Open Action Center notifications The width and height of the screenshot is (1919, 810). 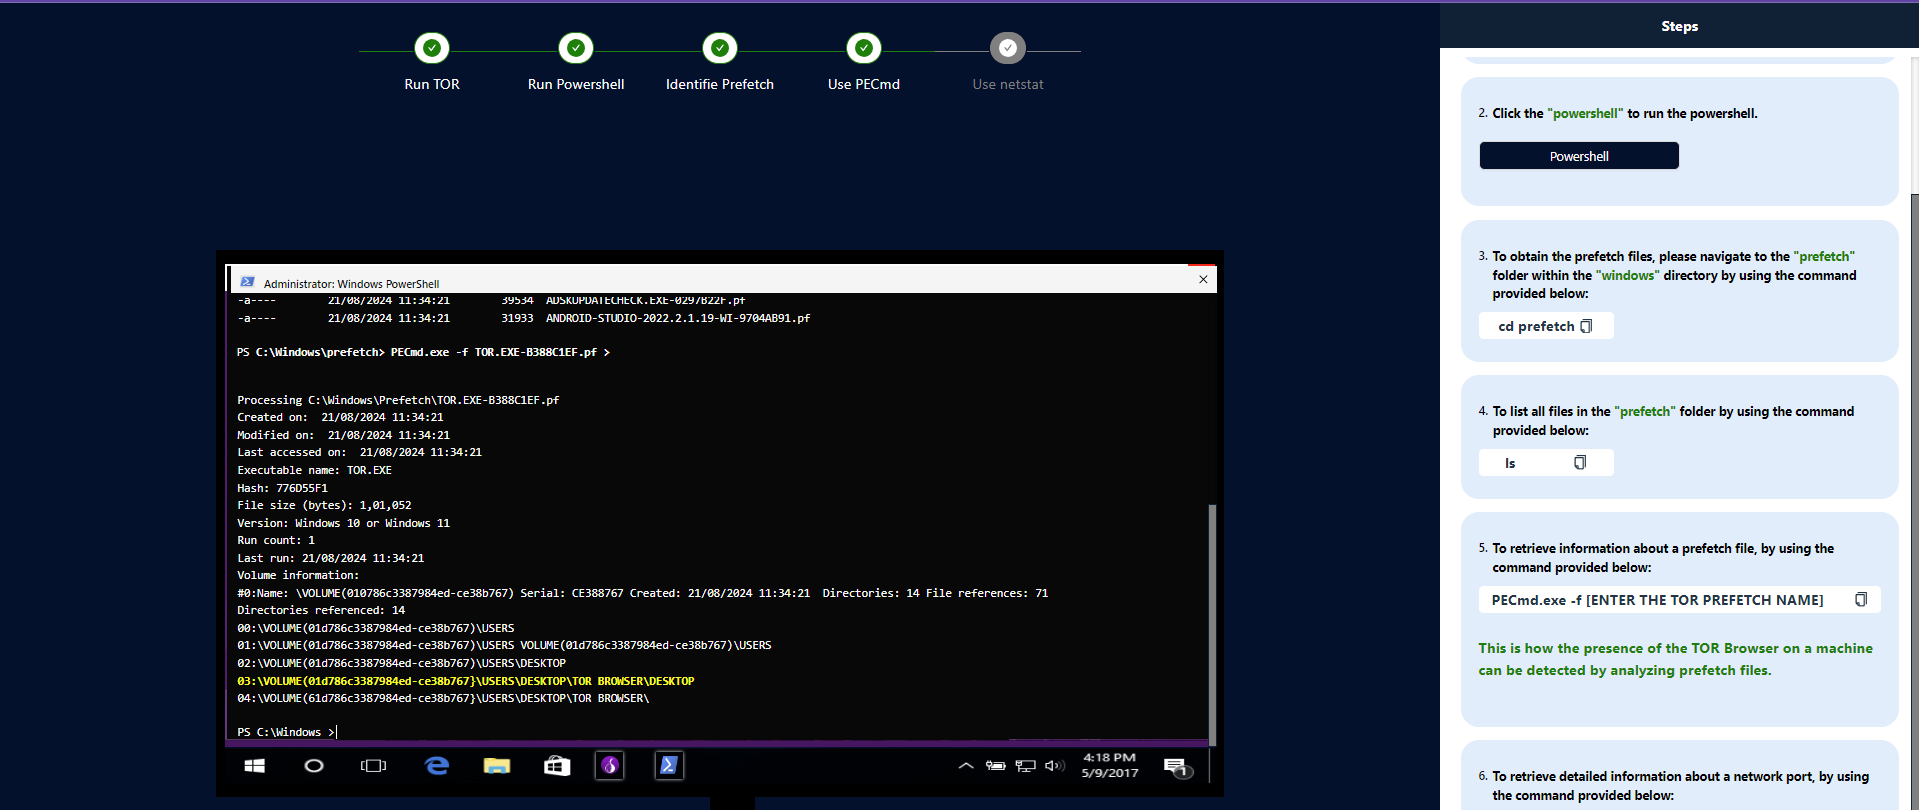(x=1177, y=767)
